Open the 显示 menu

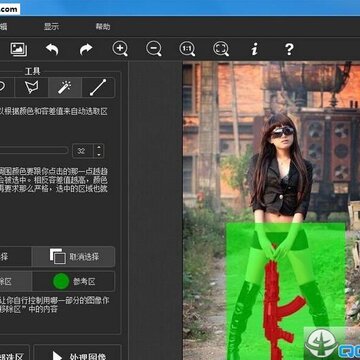(51, 27)
